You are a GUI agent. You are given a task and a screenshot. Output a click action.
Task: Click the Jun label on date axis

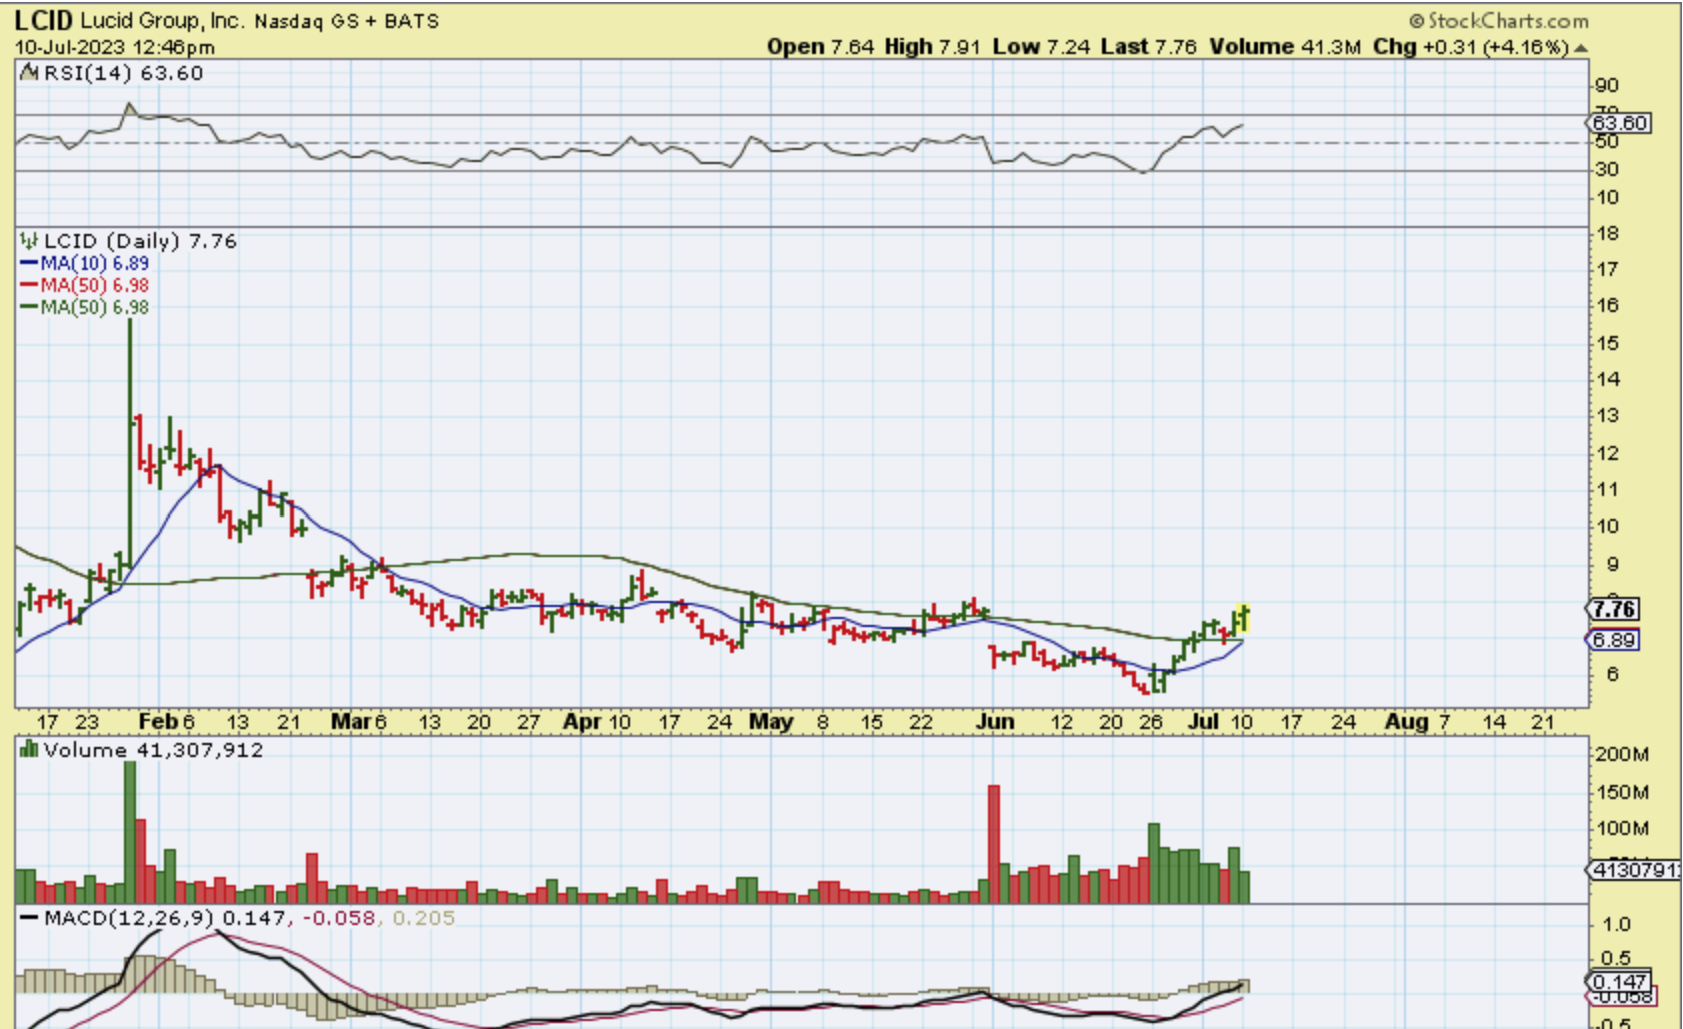tap(995, 722)
